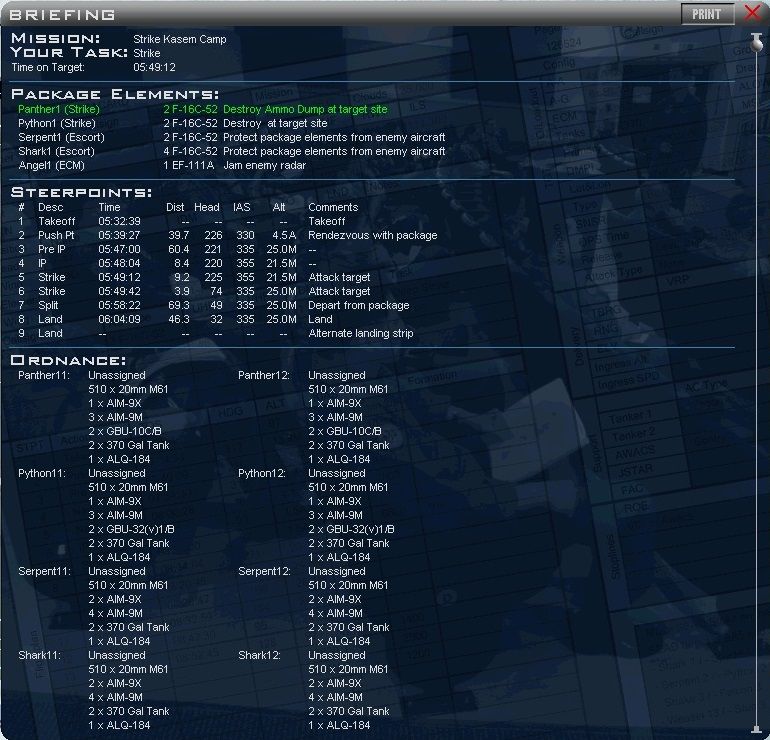Click landing time 06:04:09
The image size is (770, 740).
click(119, 319)
